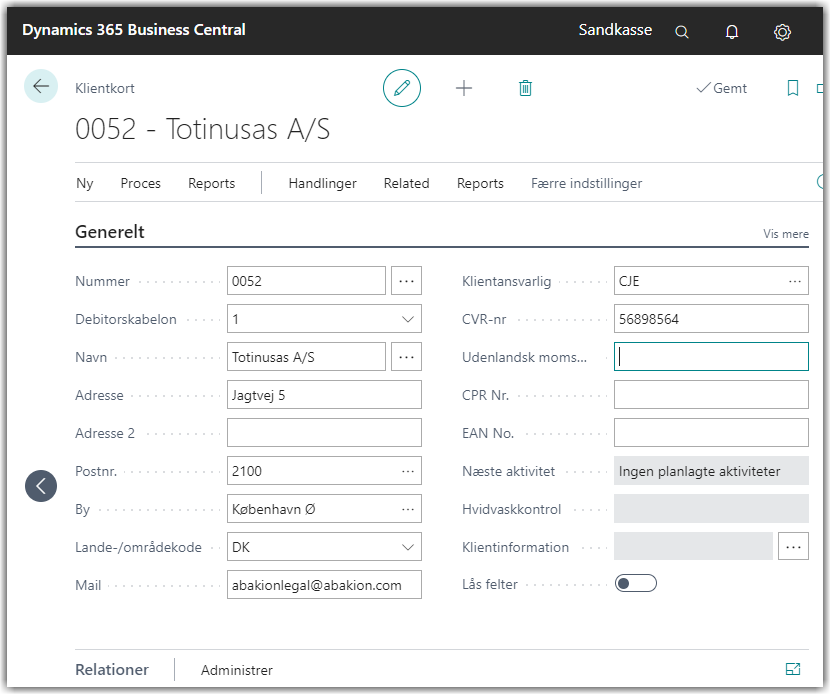This screenshot has height=695, width=831.
Task: Click the empty EAN No. field
Action: click(x=711, y=433)
